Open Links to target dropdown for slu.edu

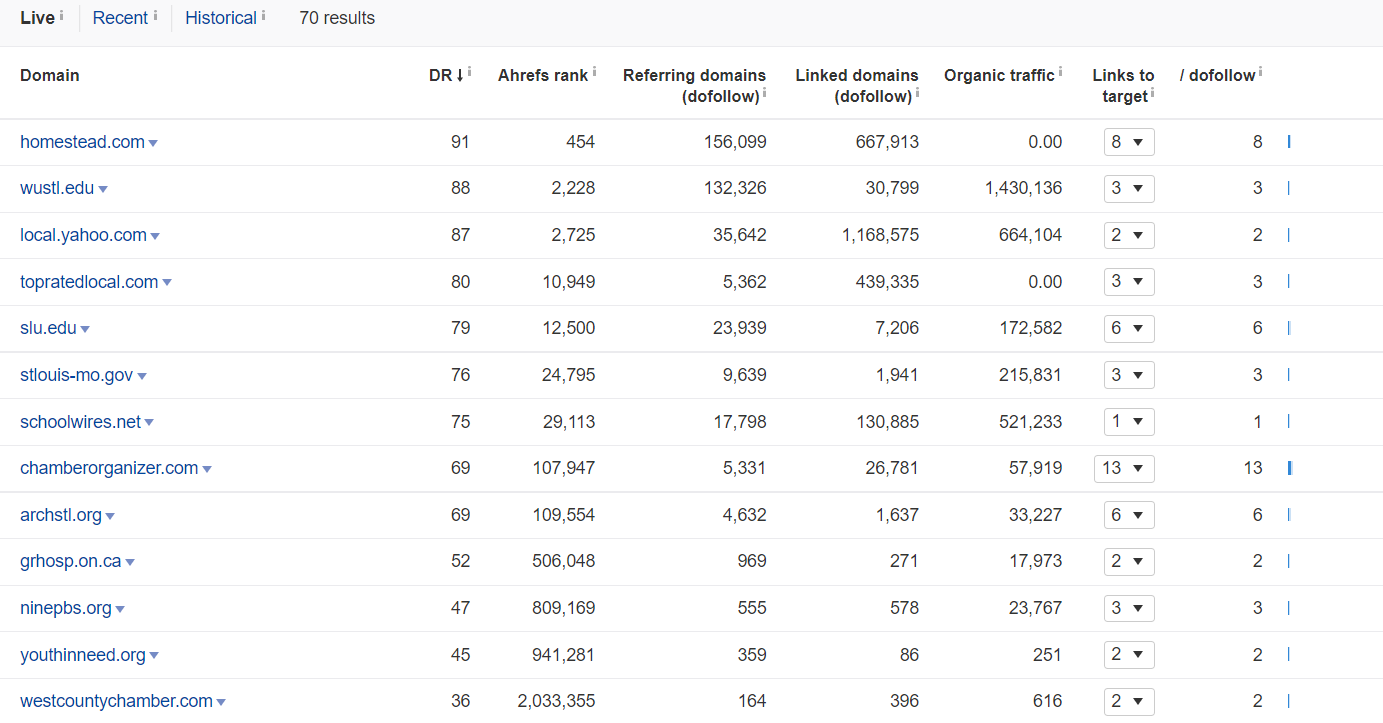(1129, 328)
